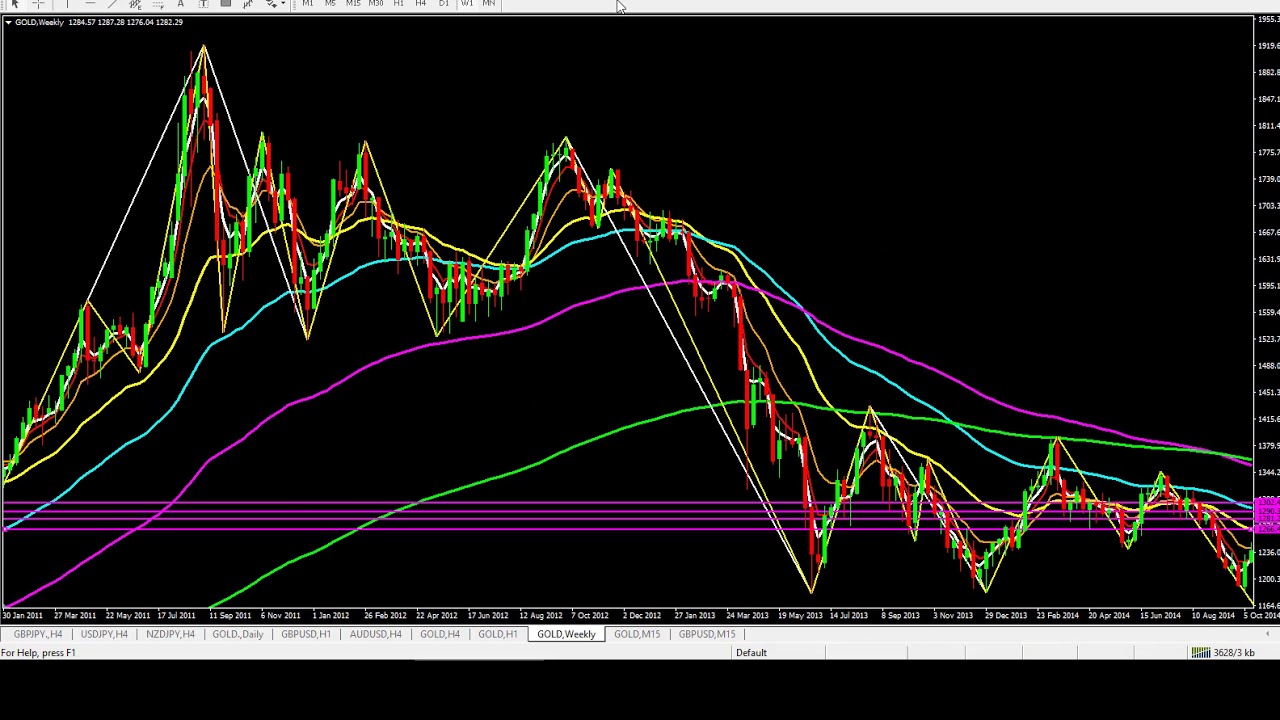Image resolution: width=1280 pixels, height=720 pixels.
Task: Switch chart to M30 timeframe
Action: (376, 4)
